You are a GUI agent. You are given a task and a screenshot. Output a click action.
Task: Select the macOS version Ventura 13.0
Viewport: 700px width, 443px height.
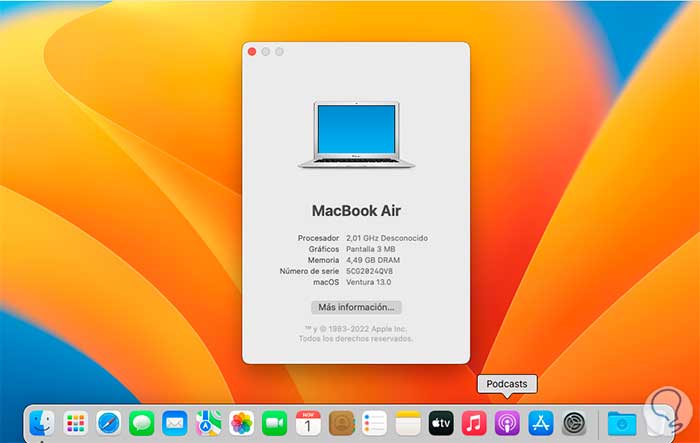[368, 282]
